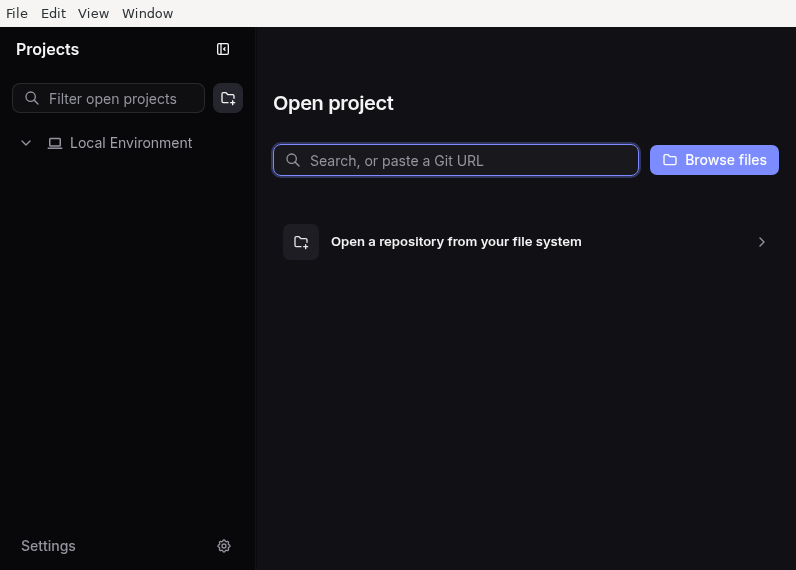Screen dimensions: 796x570
Task: Click the folder-plus icon in repository row
Action: click(301, 242)
